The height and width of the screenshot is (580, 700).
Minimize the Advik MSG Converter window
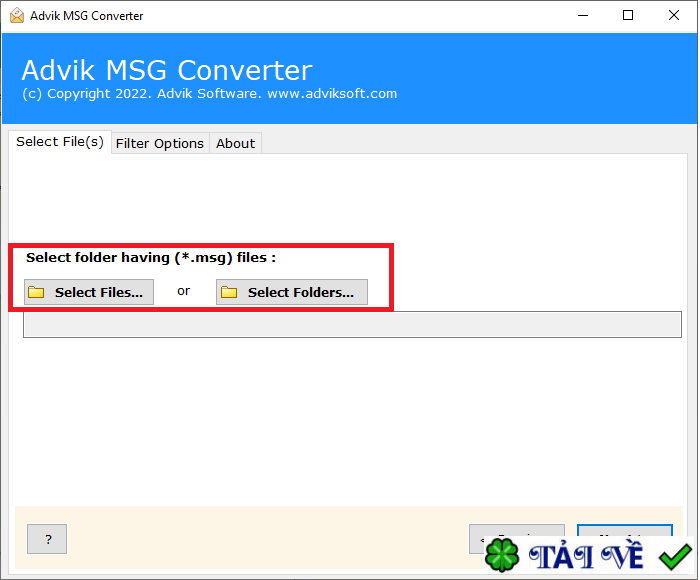583,16
